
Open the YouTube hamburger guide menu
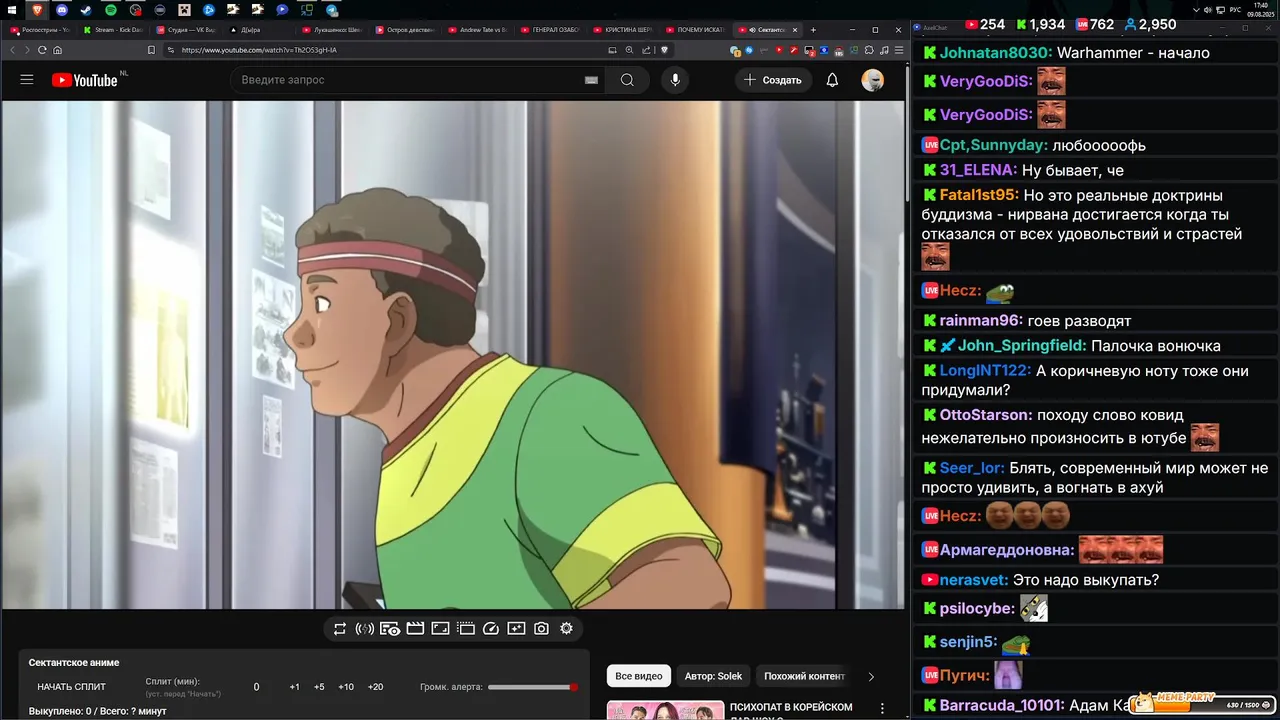point(27,80)
